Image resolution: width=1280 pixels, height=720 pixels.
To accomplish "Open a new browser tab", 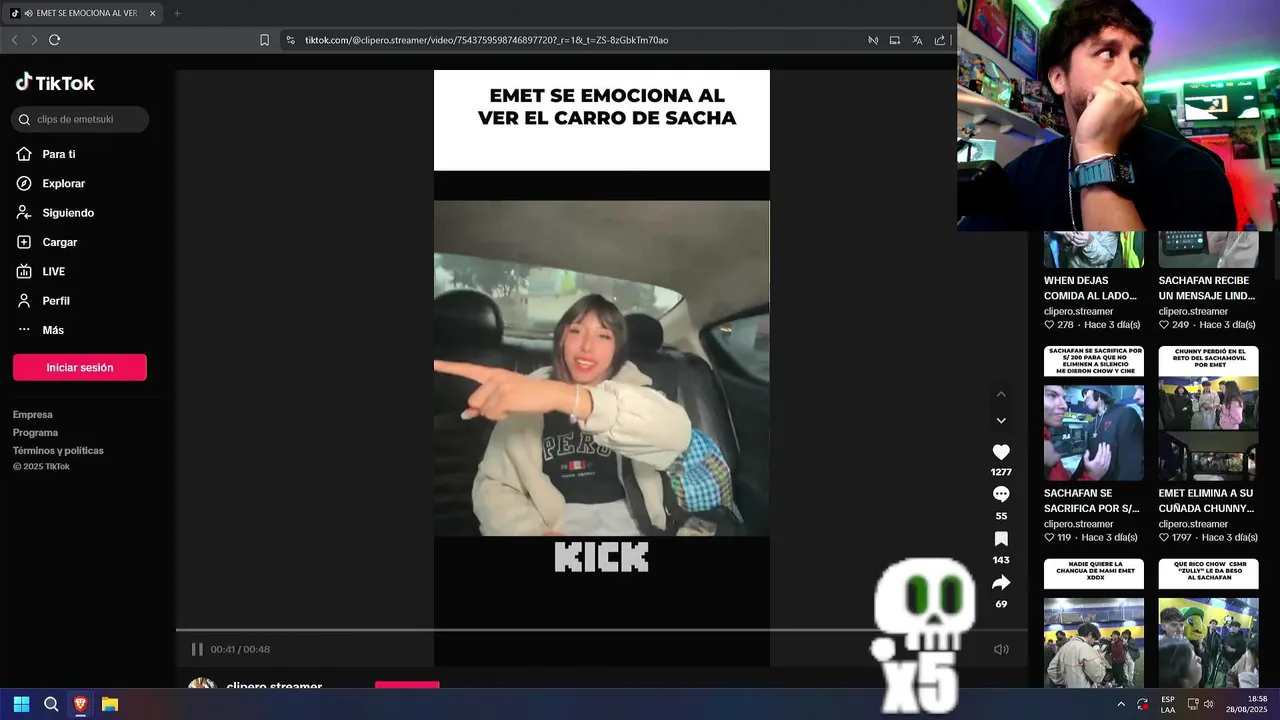I will click(x=177, y=13).
